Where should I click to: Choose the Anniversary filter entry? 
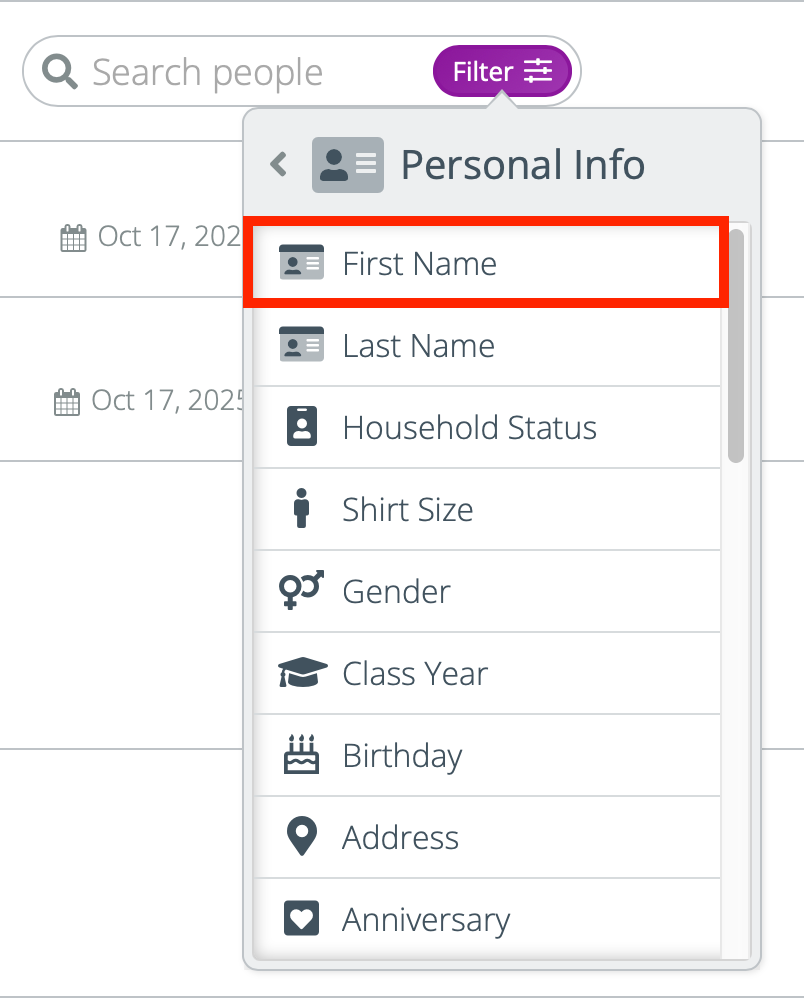click(487, 919)
